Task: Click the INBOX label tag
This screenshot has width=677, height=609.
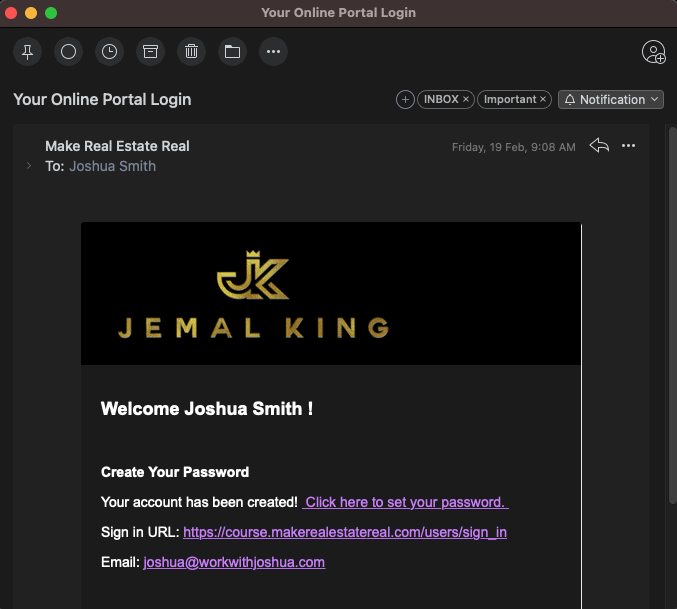Action: point(441,99)
